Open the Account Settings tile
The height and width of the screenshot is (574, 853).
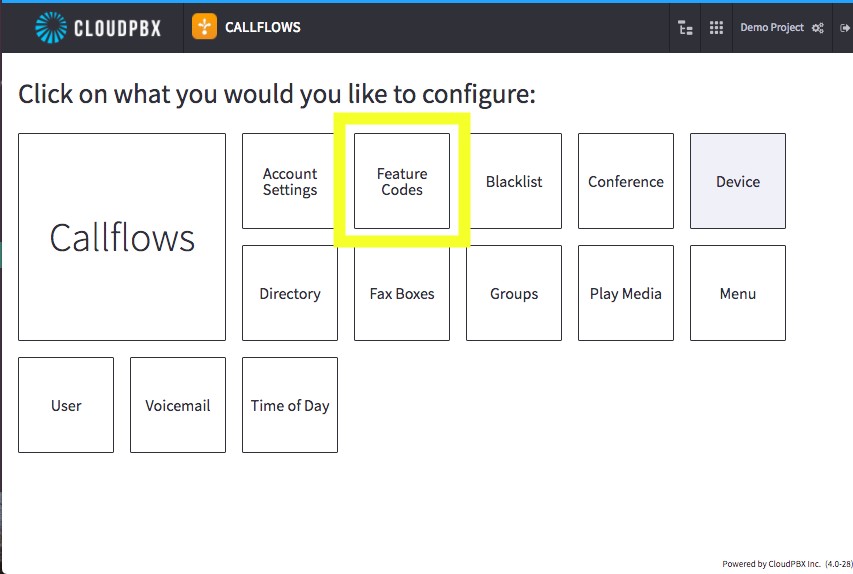click(290, 181)
